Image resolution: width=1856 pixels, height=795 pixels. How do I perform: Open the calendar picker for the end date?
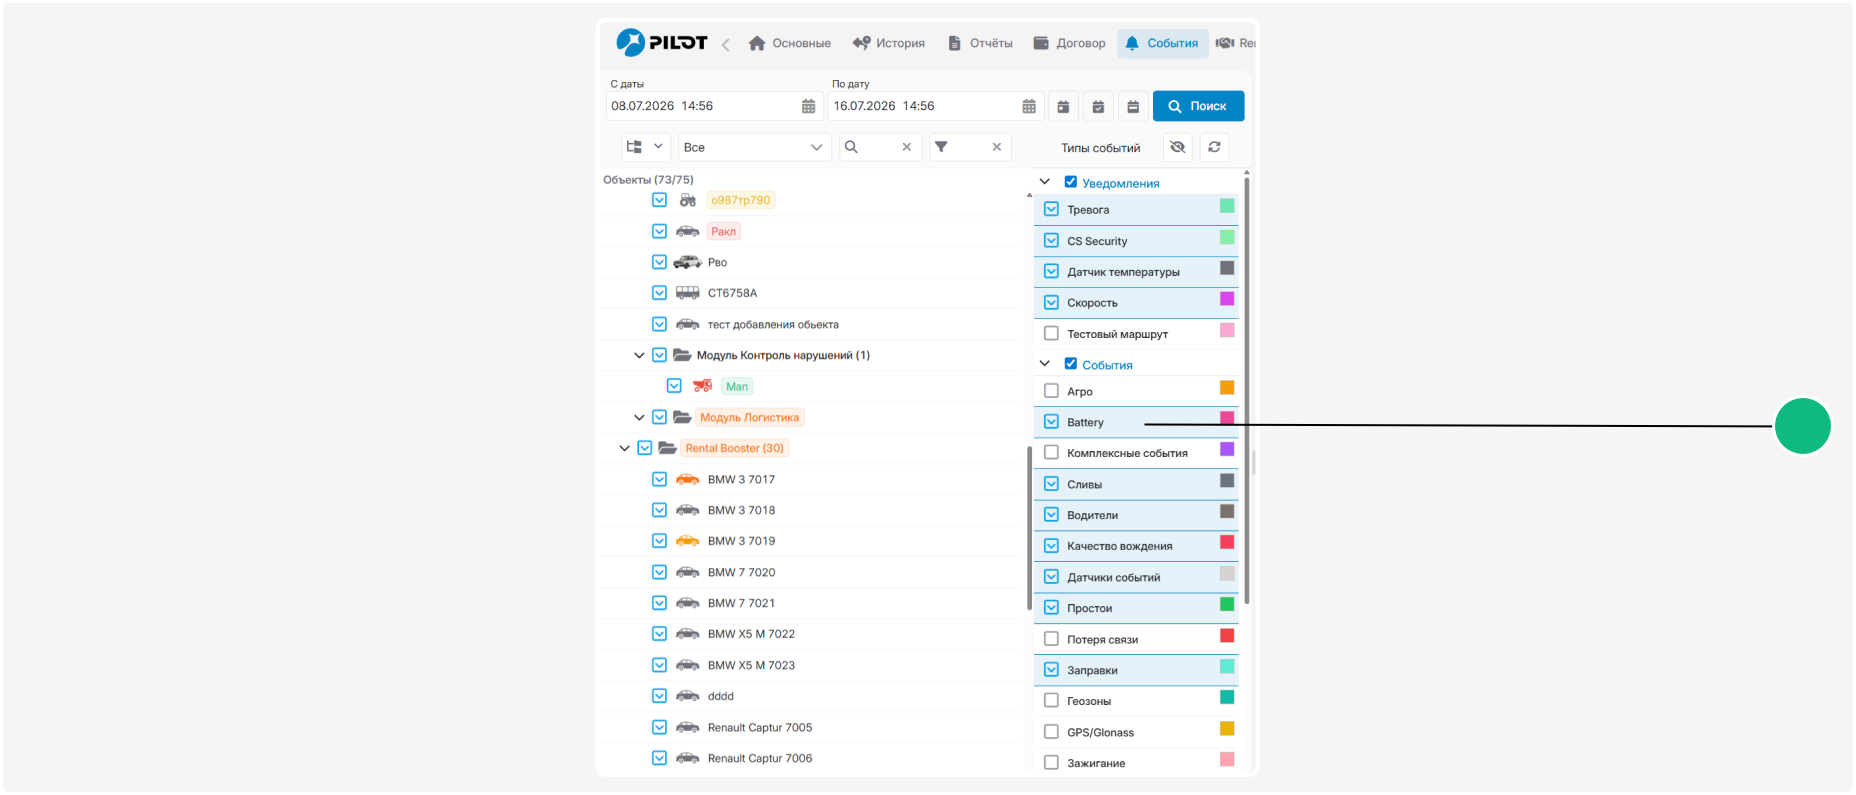click(1029, 106)
